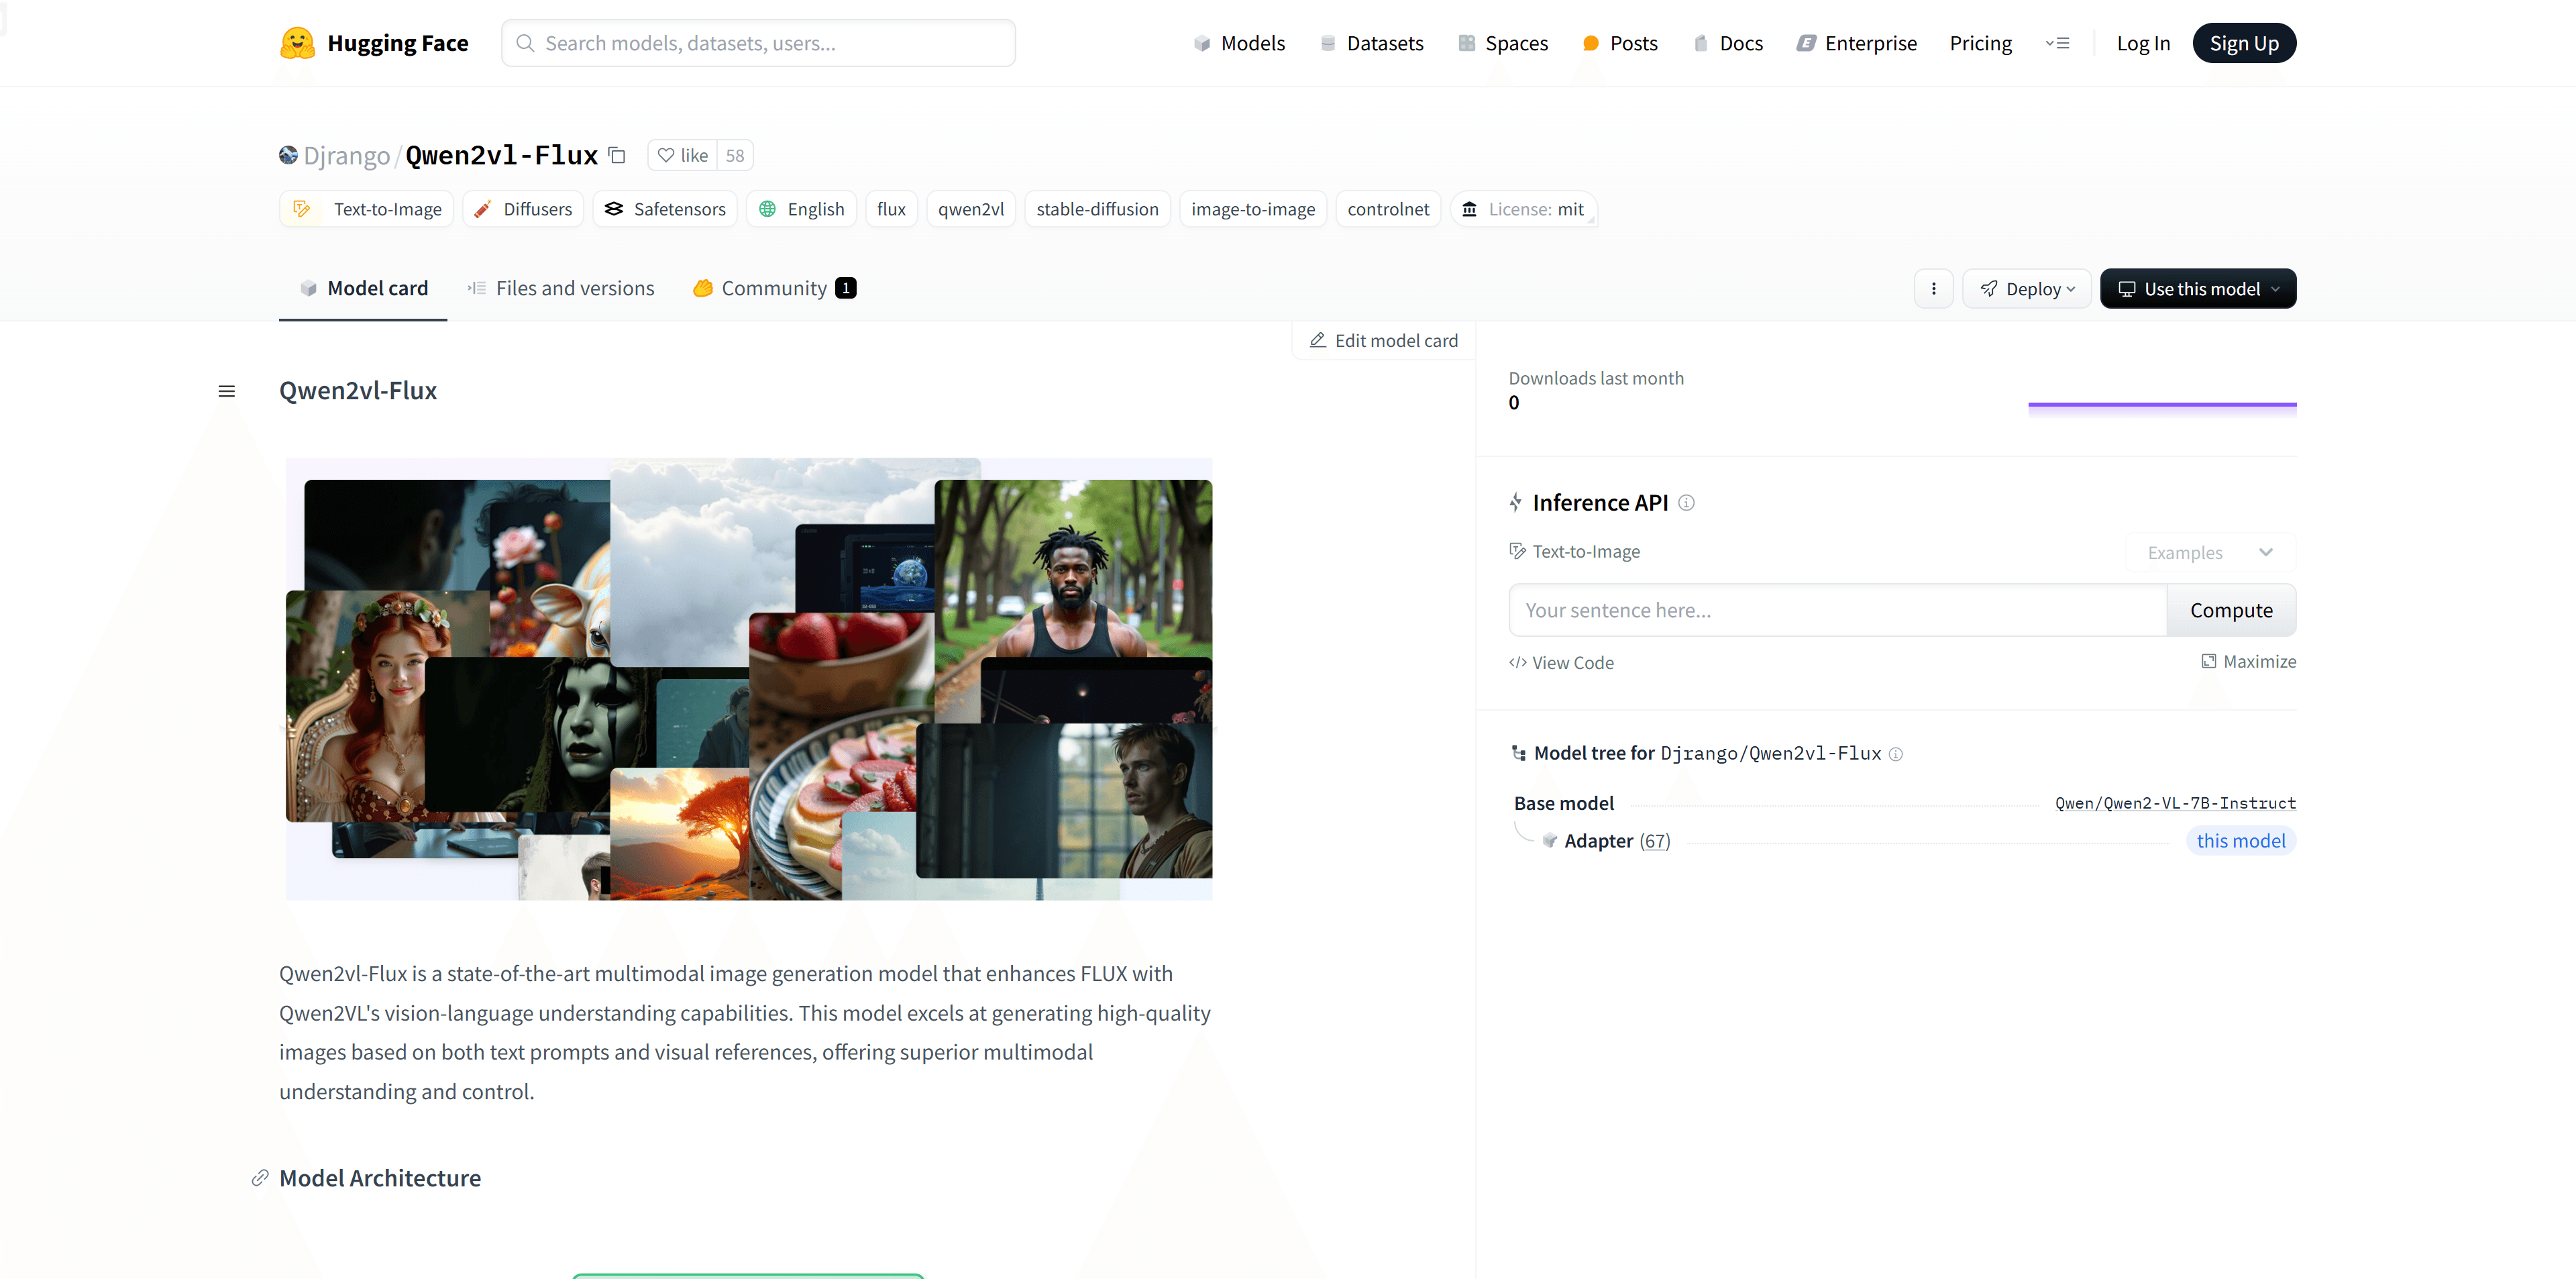Open the navigation overflow menu icon
Screen dimensions: 2576x1279
click(x=2057, y=43)
